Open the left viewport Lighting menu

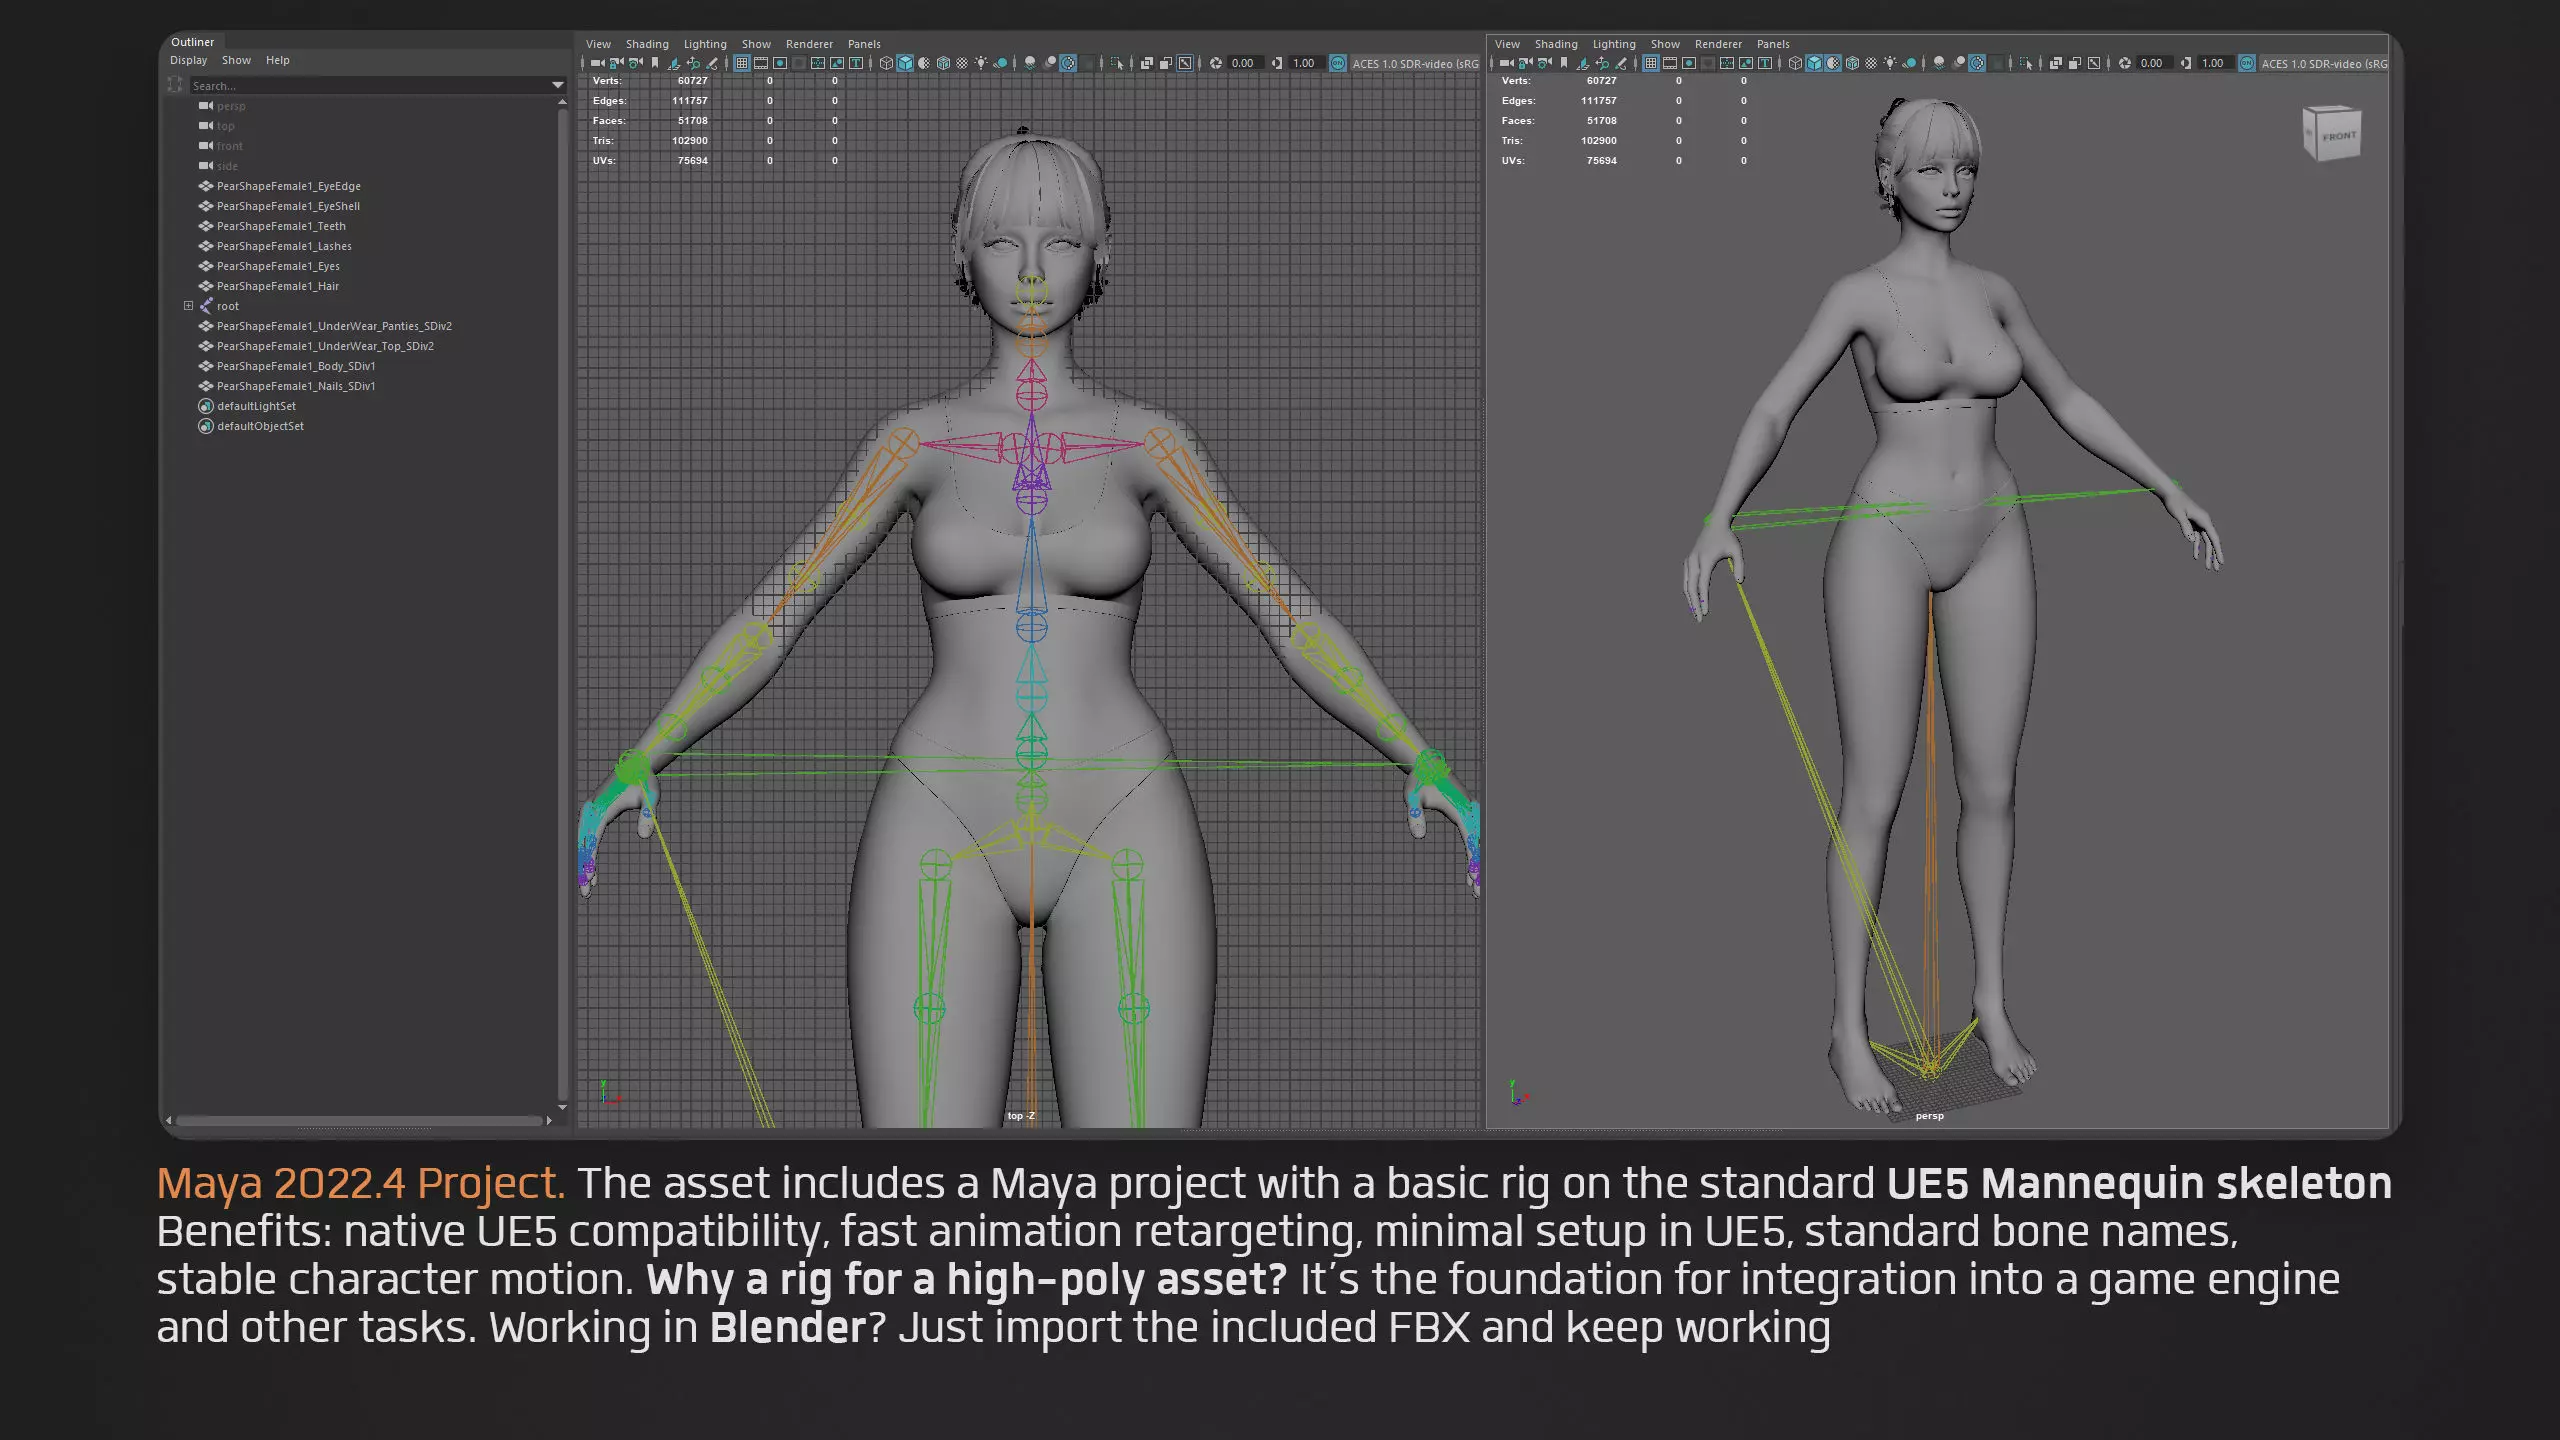pyautogui.click(x=705, y=44)
